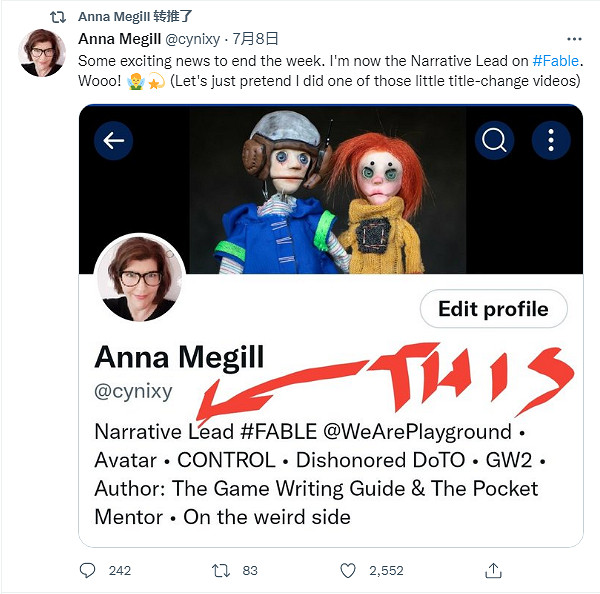Viewport: 600px width, 594px height.
Task: Click the 2,552 likes count
Action: tap(385, 570)
